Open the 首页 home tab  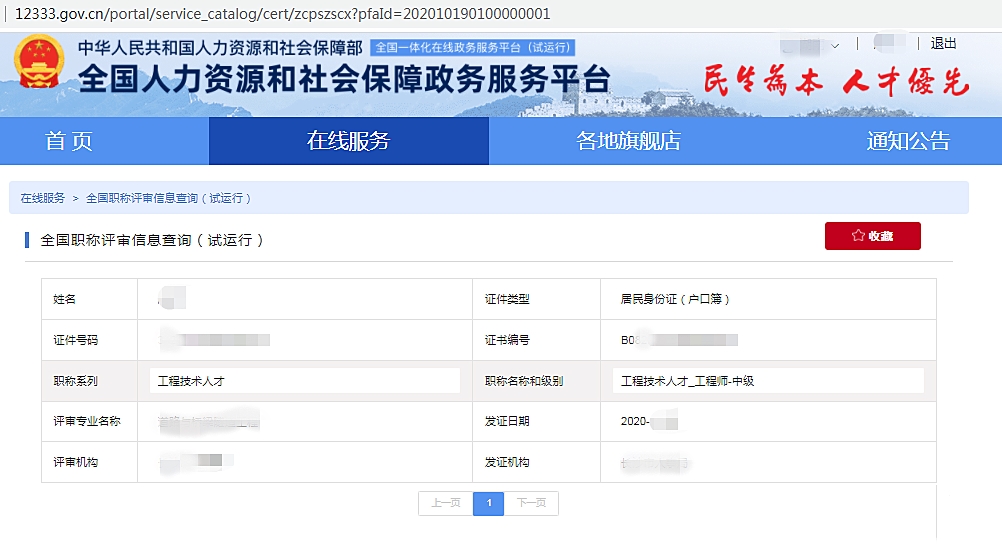69,141
